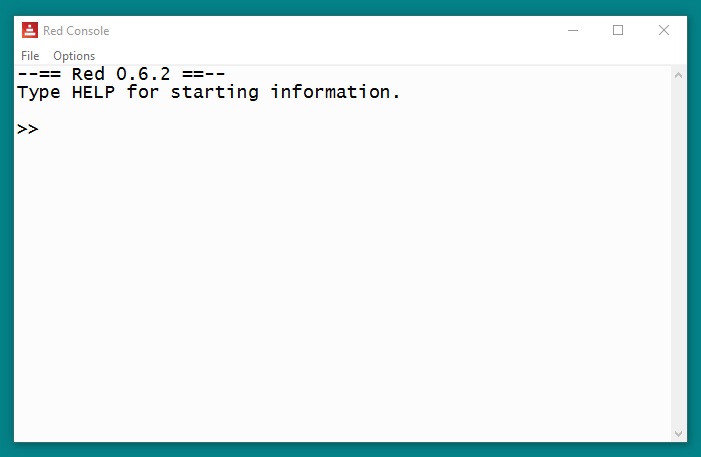
Task: Close the Red Console window
Action: [664, 31]
